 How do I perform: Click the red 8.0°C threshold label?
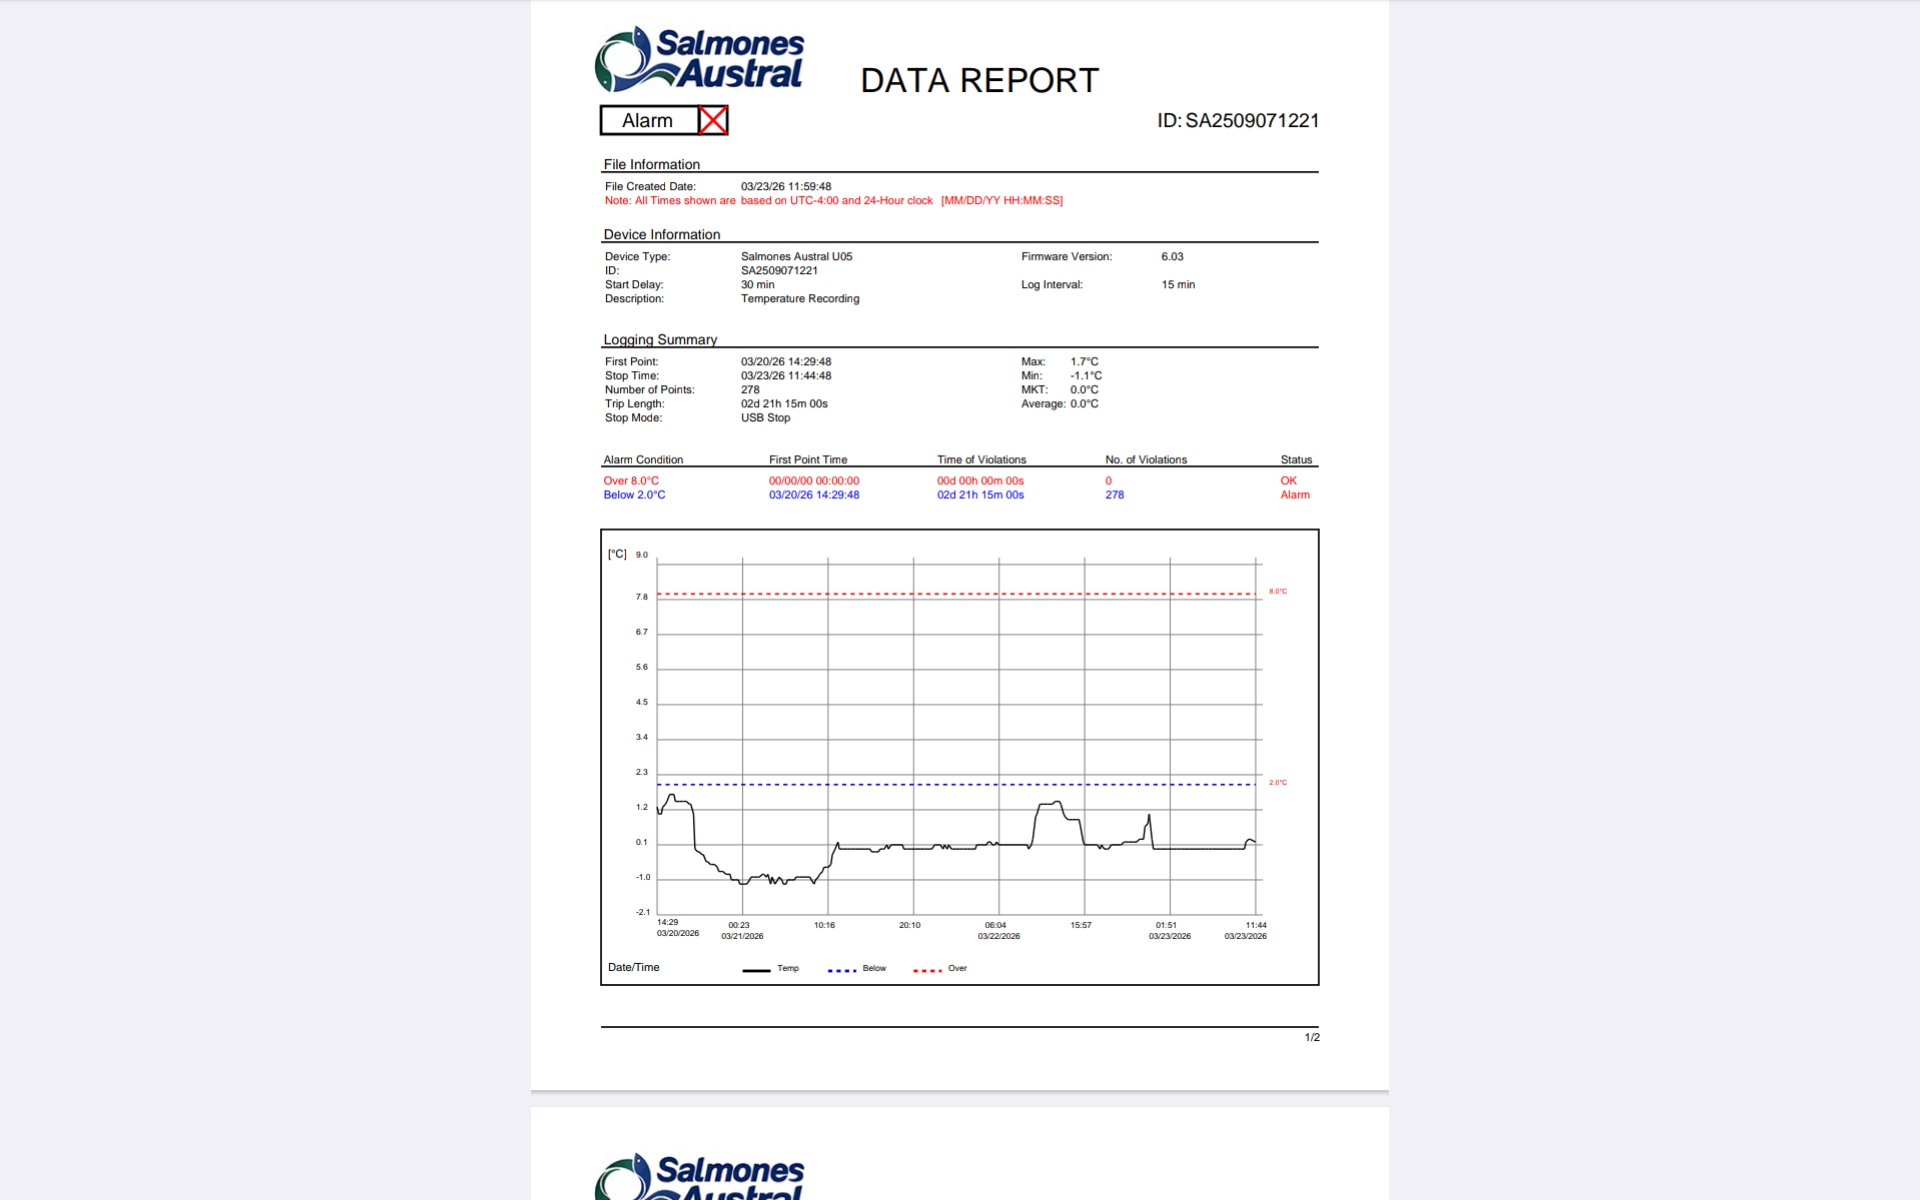click(1278, 592)
